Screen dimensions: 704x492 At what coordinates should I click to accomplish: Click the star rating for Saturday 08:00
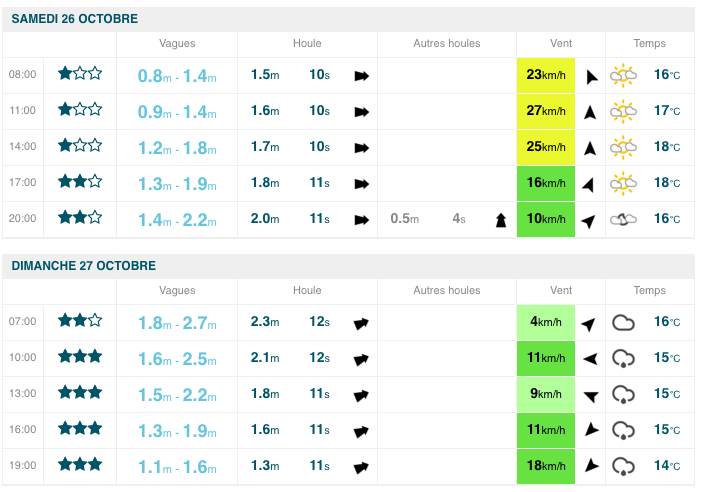pos(80,74)
